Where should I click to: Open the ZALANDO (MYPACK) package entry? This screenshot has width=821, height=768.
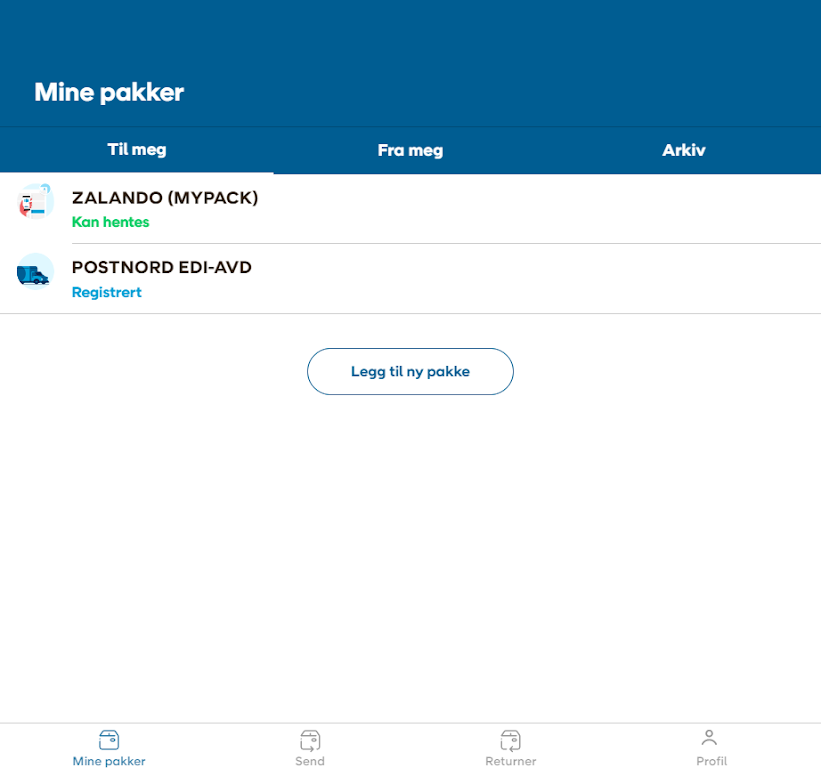pos(165,198)
